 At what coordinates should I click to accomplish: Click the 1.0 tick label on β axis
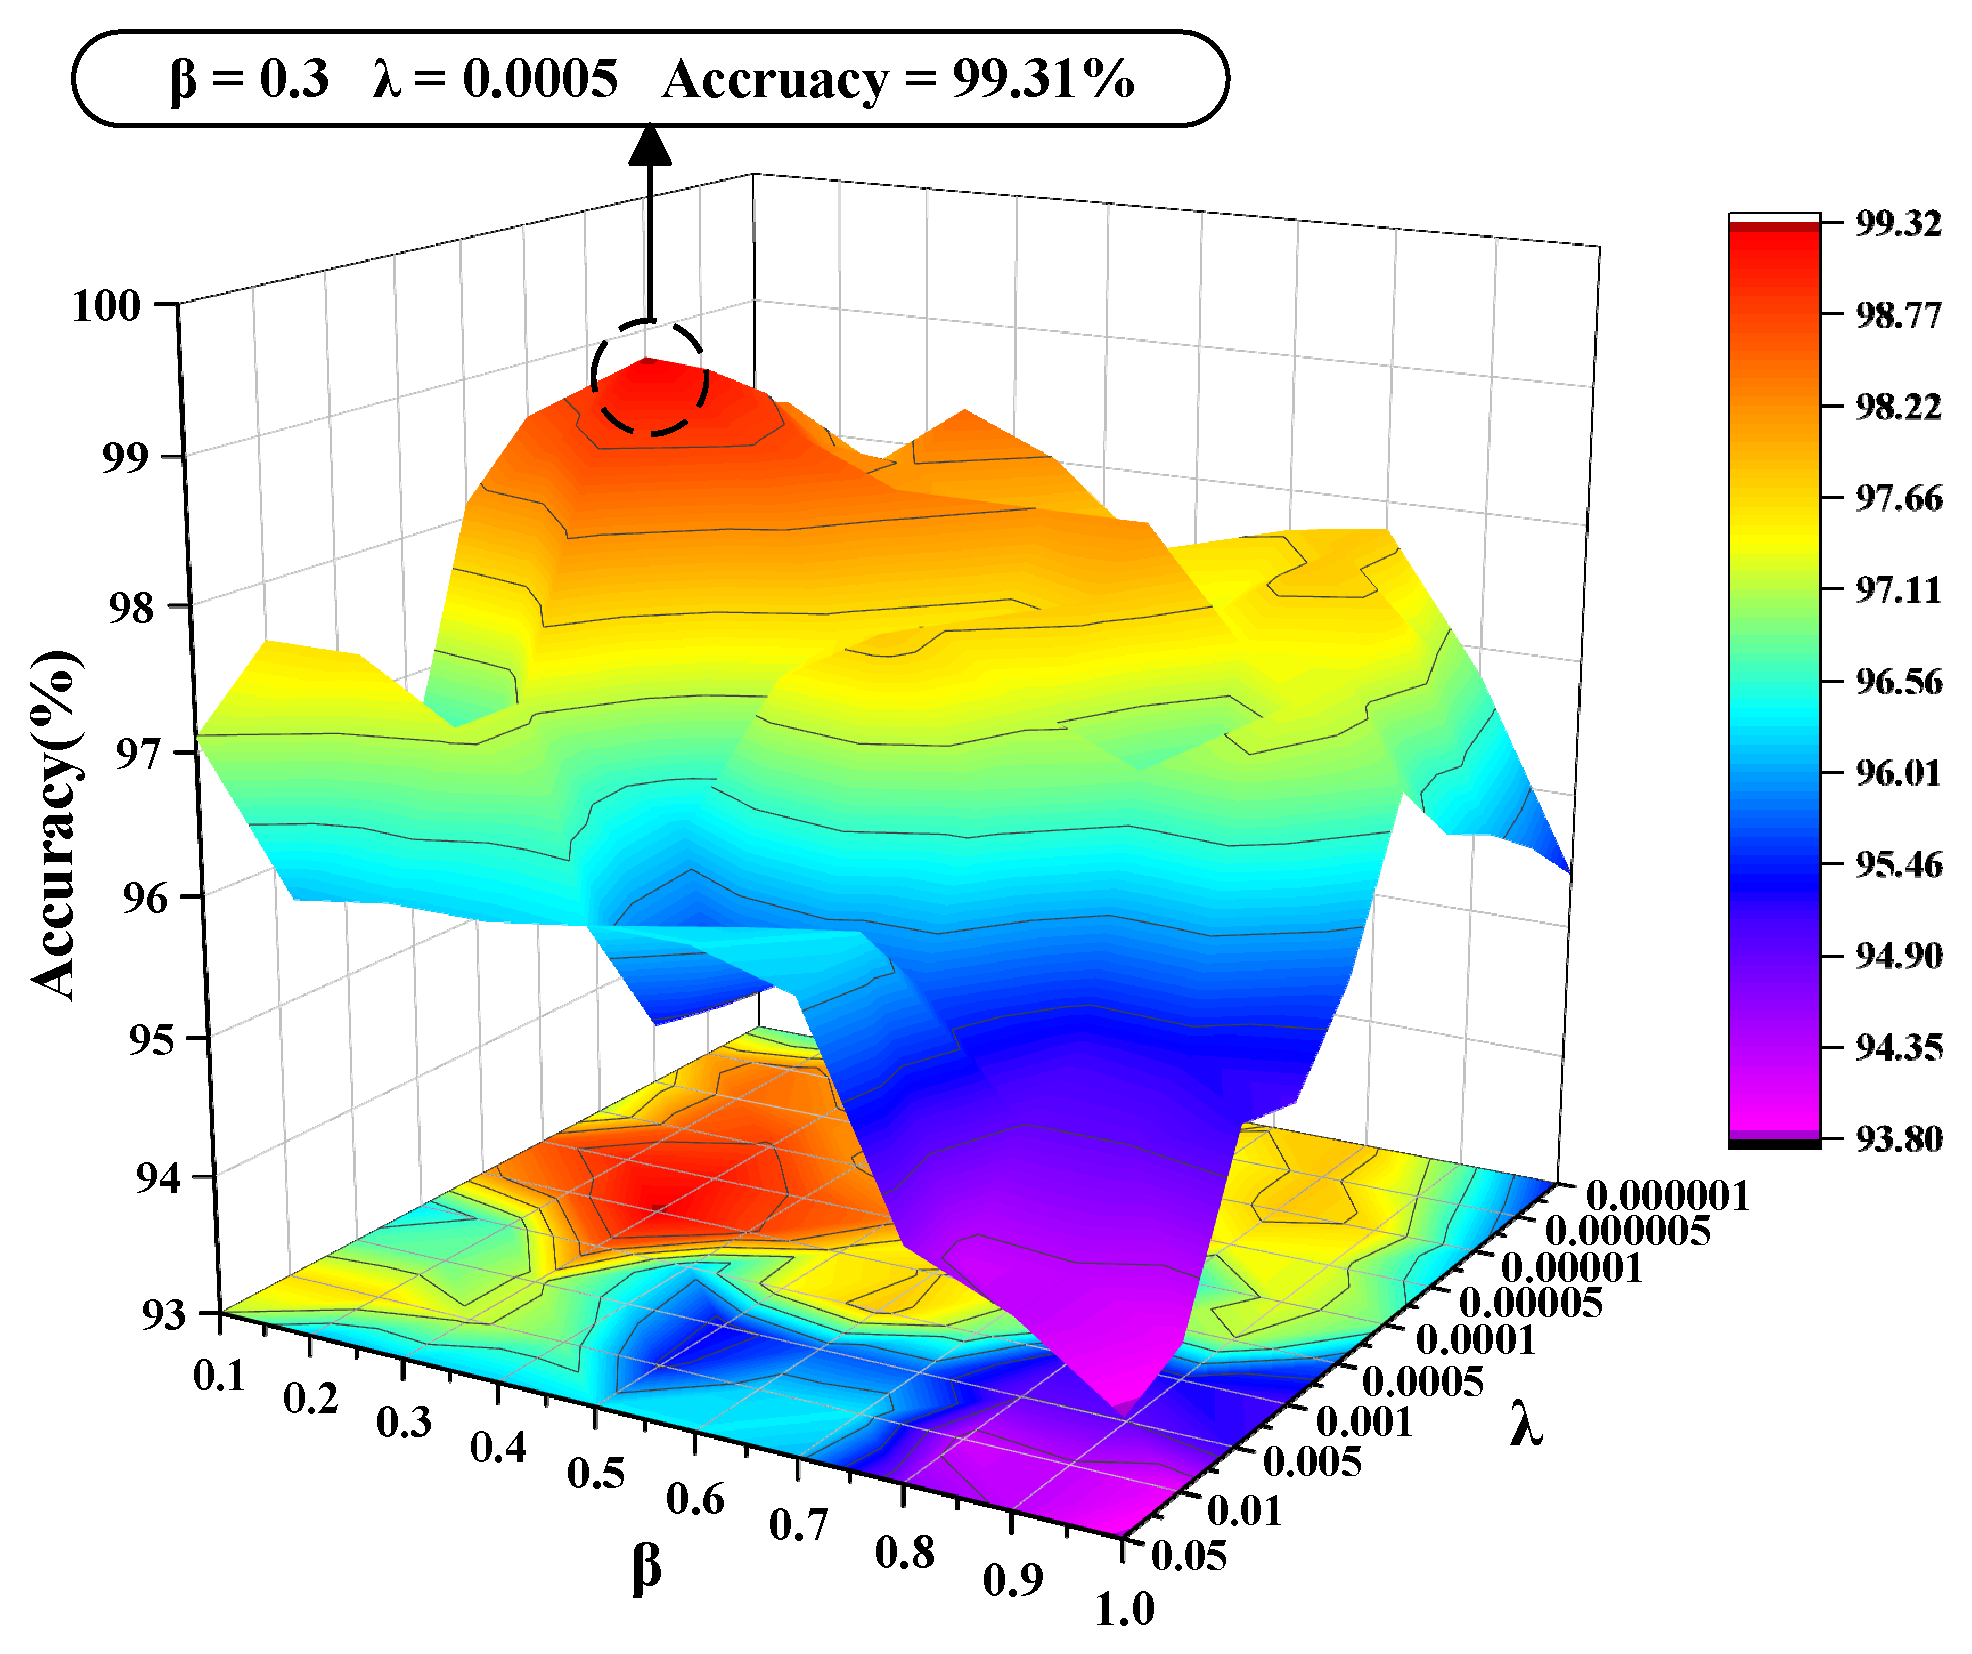(x=1124, y=1610)
